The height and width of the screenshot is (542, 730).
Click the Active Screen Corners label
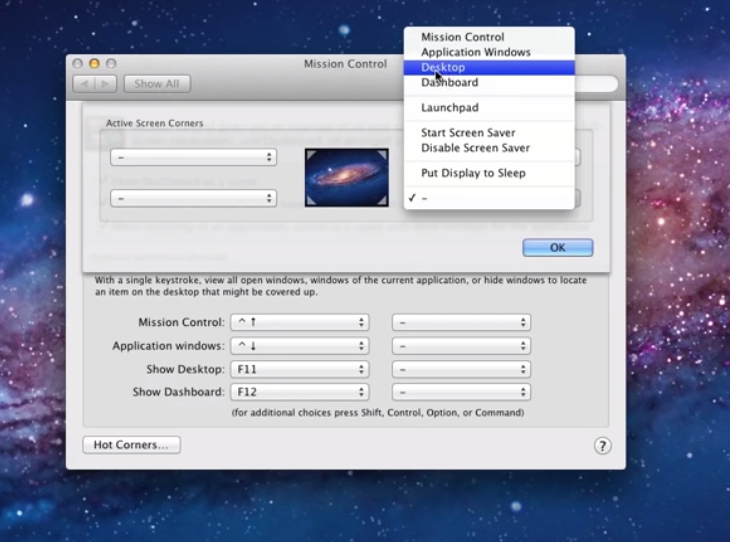coord(155,123)
